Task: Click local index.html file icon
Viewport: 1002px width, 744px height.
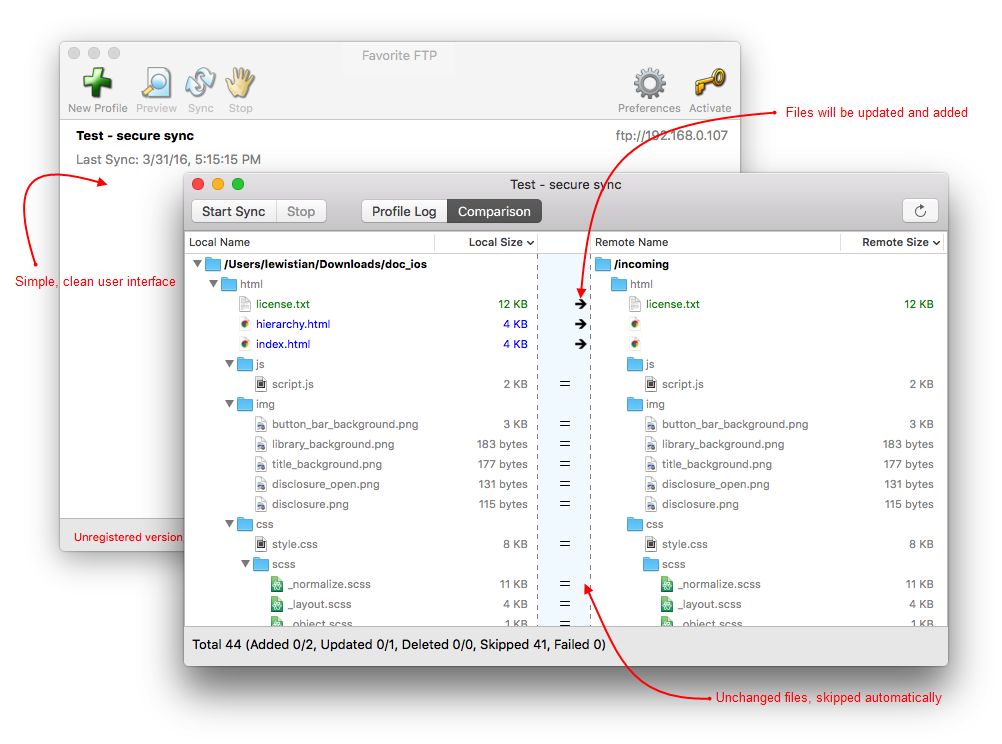Action: 245,344
